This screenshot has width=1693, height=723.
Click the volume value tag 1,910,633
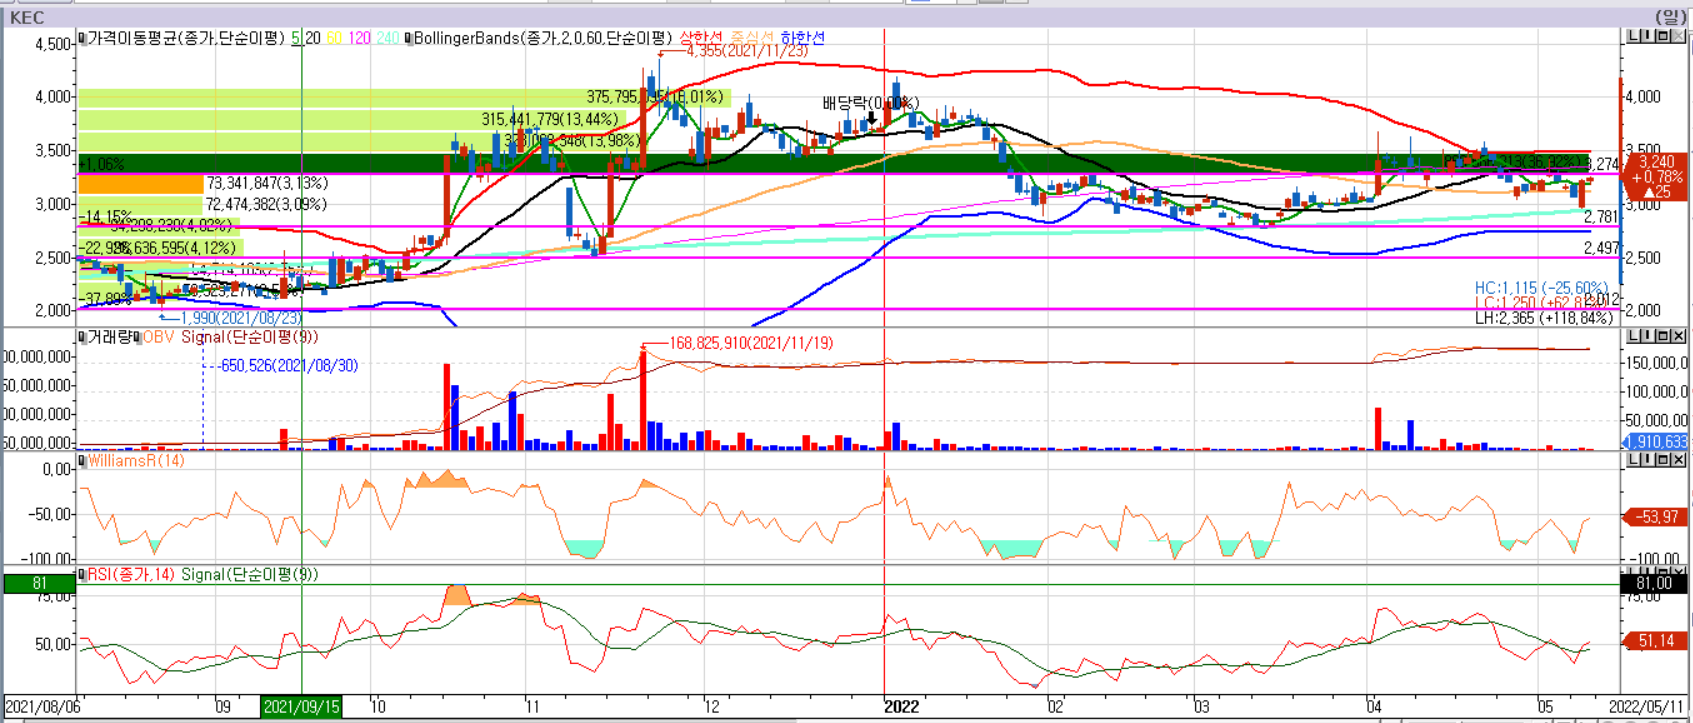coord(1655,441)
